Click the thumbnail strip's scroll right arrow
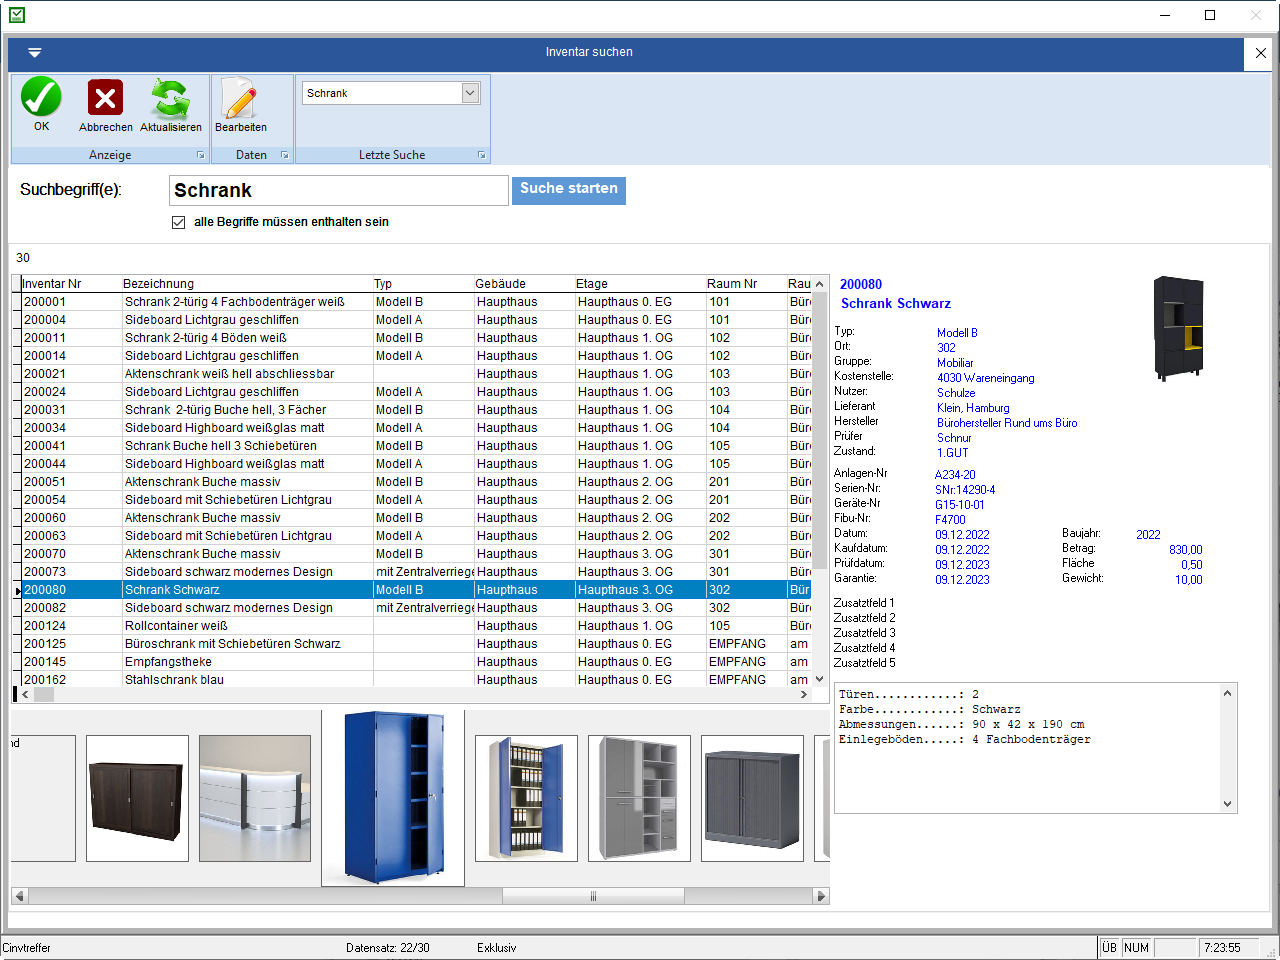This screenshot has width=1280, height=960. (822, 896)
